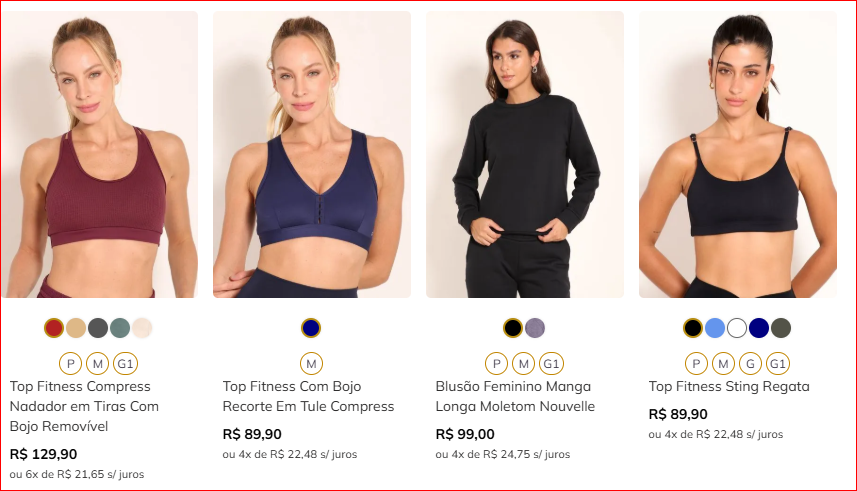Select size G1 for Top Fitness Sting Regata
This screenshot has width=857, height=491.
(x=778, y=364)
